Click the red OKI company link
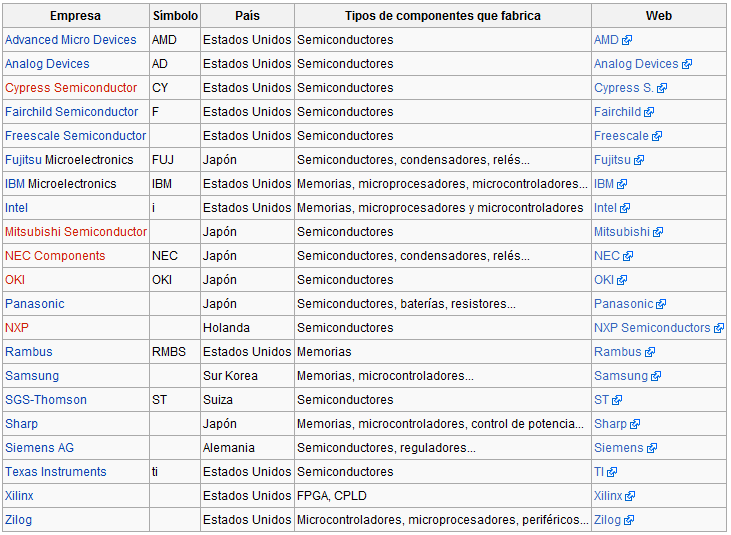 (x=15, y=280)
